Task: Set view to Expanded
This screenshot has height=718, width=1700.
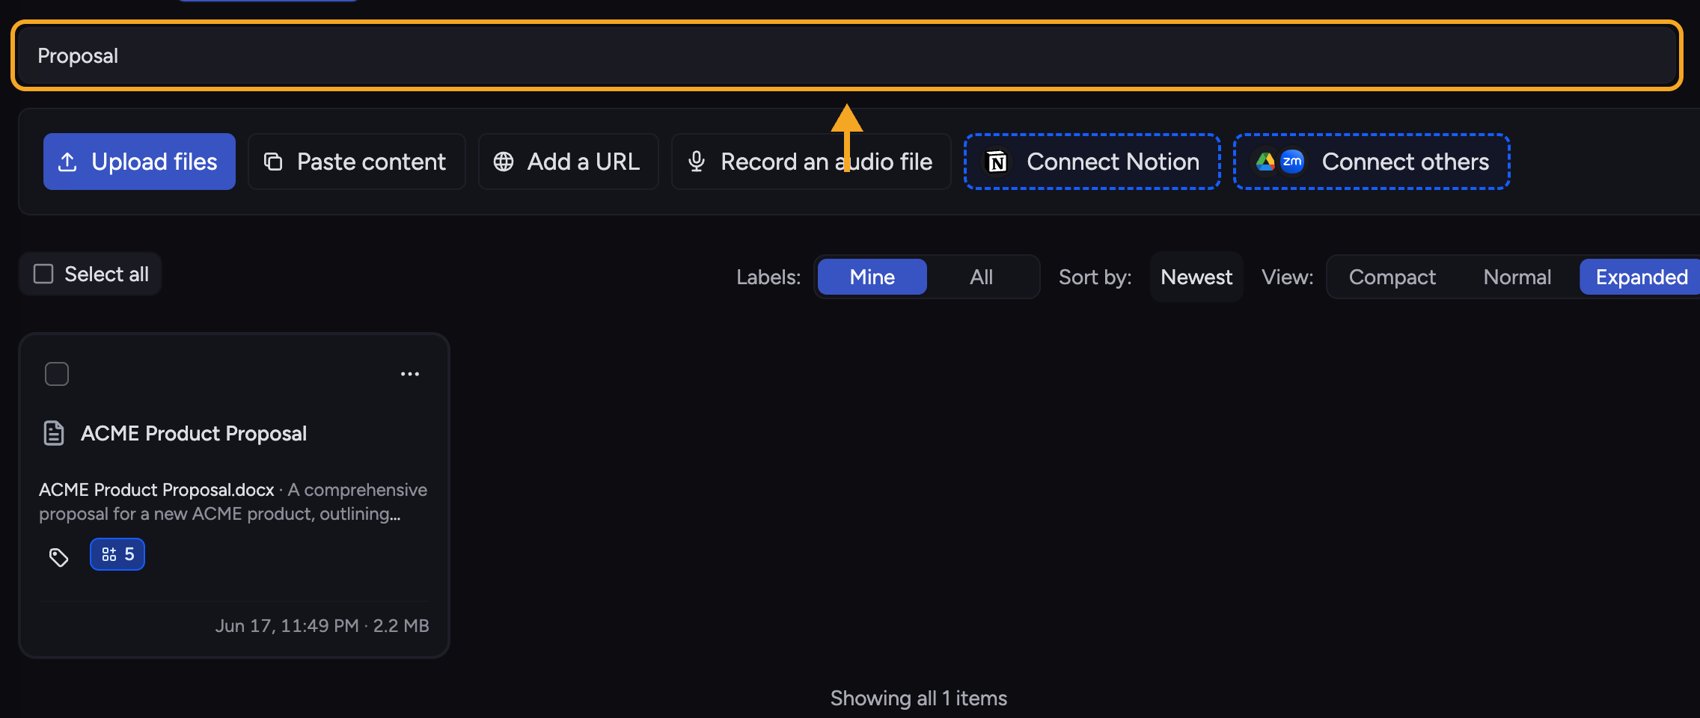Action: 1641,277
